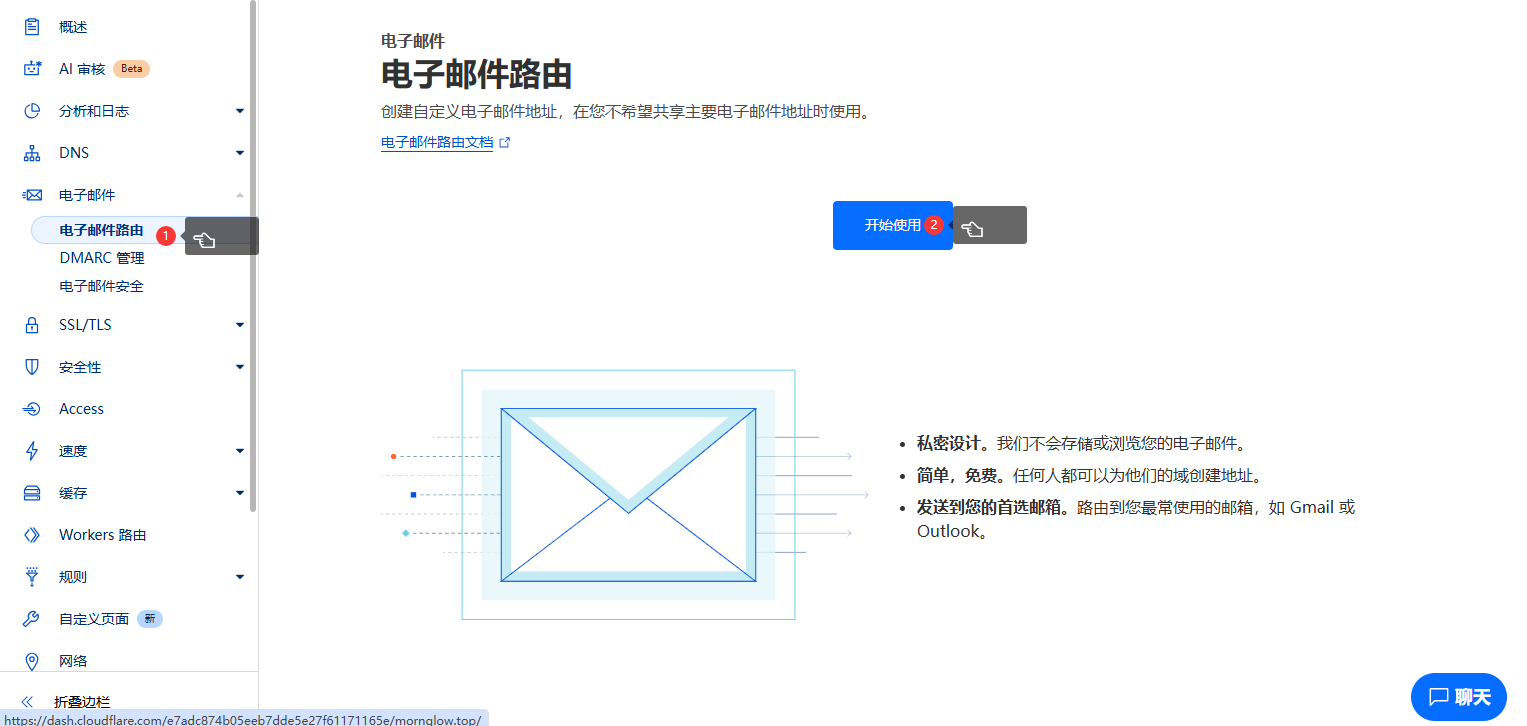Viewport: 1527px width, 726px height.
Task: Collapse the 电子邮件 submenu
Action: tap(239, 194)
